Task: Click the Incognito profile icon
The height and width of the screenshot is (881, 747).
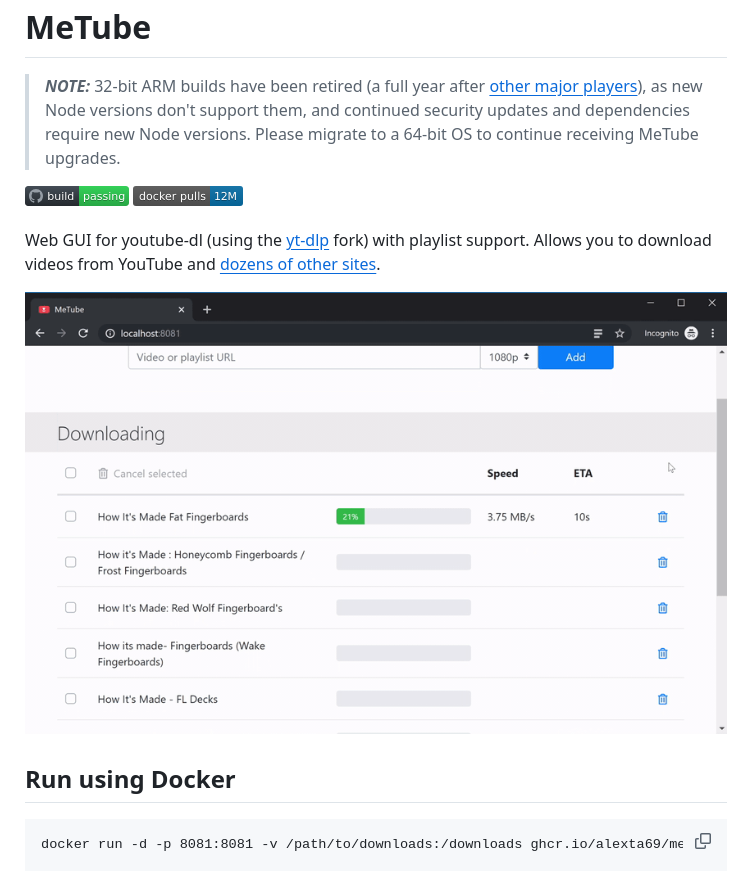Action: [691, 333]
